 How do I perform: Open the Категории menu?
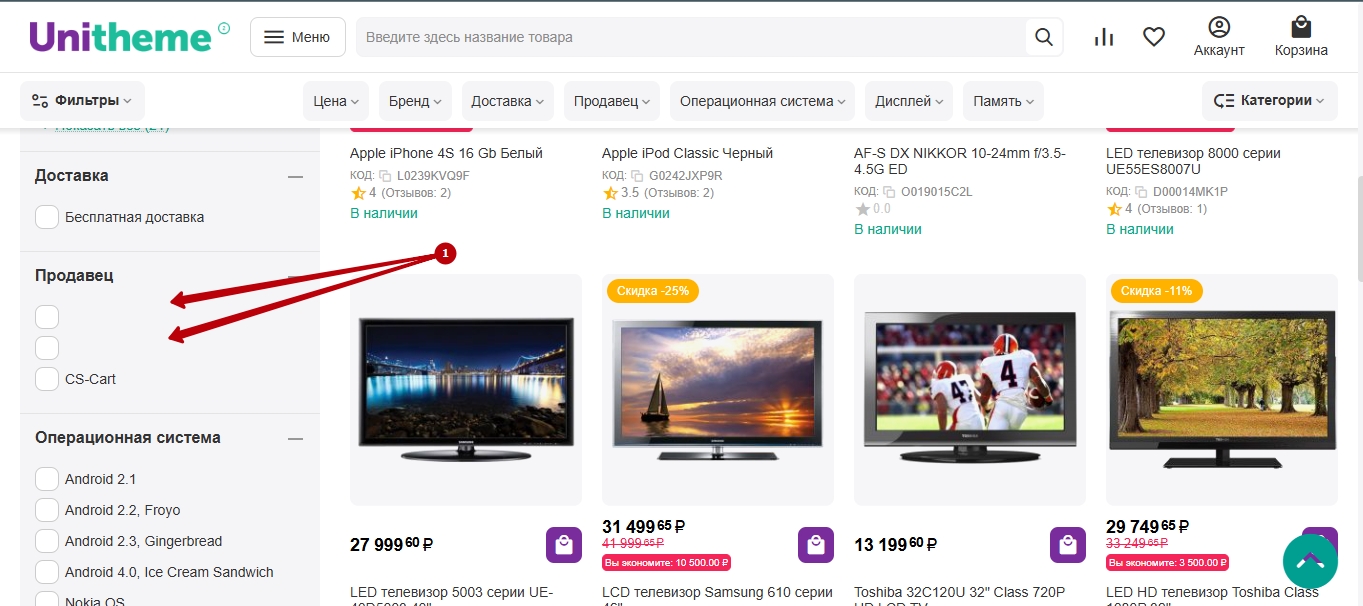click(x=1269, y=101)
